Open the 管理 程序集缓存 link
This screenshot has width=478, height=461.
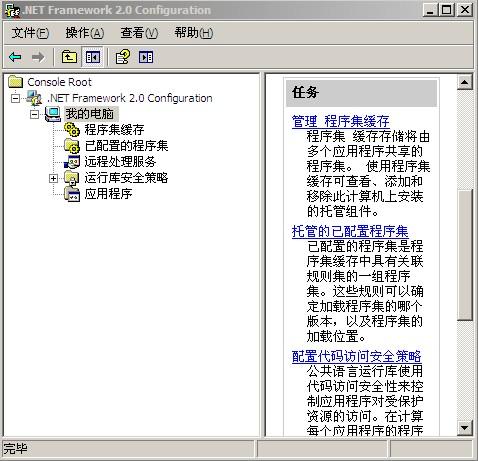tap(341, 121)
